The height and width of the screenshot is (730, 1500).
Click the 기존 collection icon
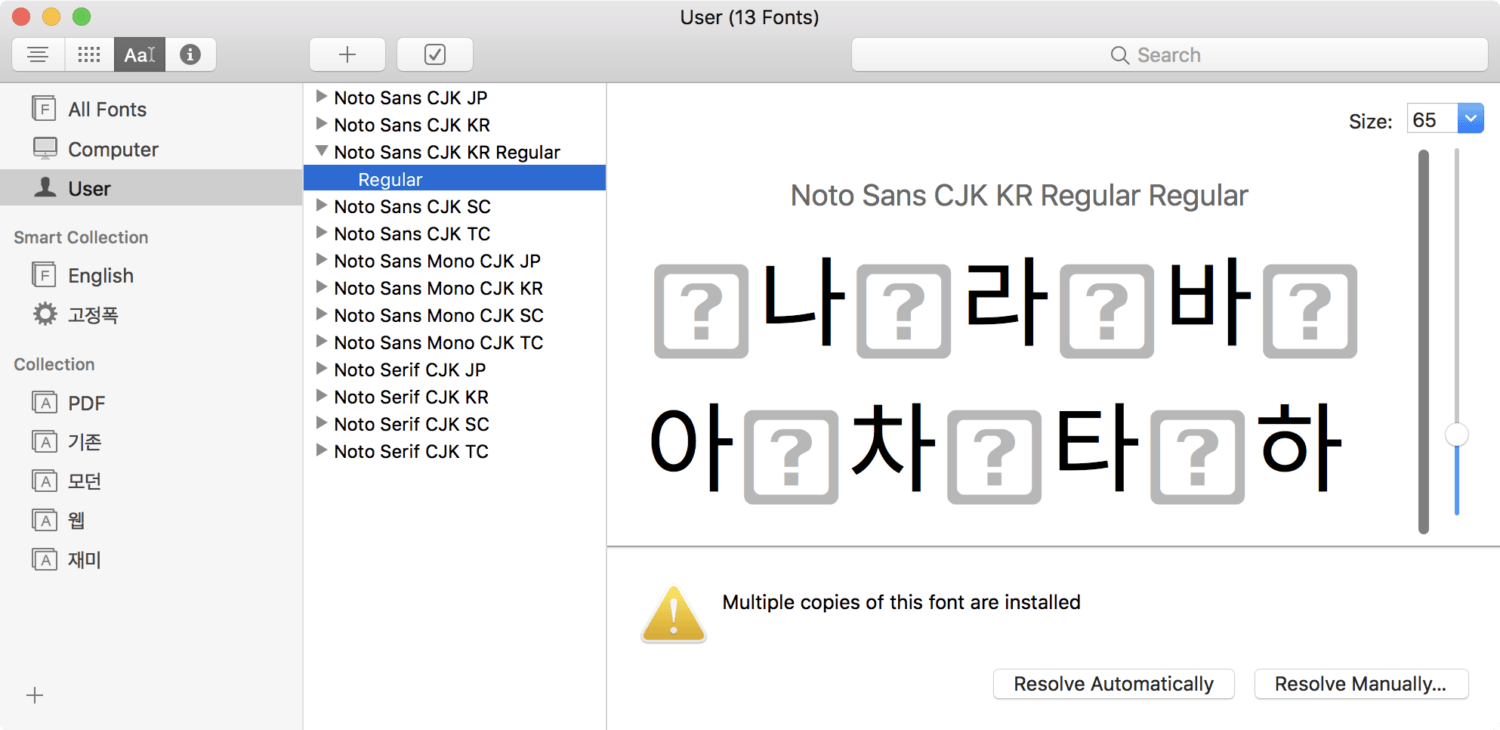[44, 442]
